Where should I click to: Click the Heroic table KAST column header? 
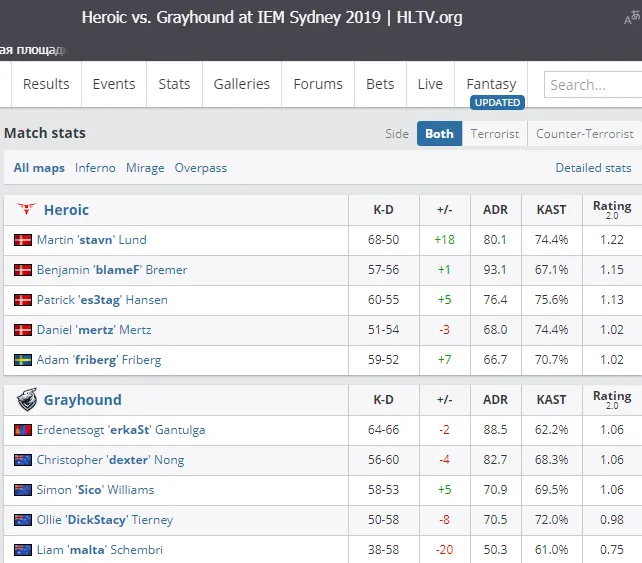[552, 210]
